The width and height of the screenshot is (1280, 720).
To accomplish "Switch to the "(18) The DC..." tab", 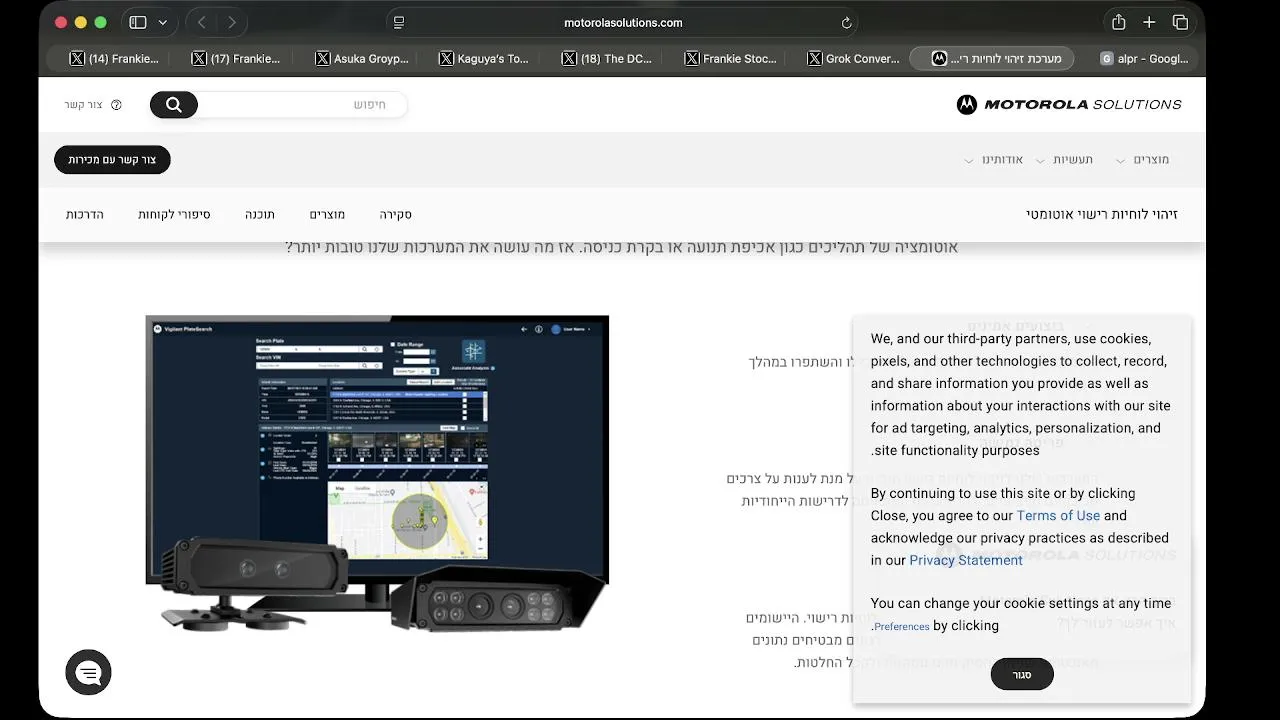I will [607, 59].
